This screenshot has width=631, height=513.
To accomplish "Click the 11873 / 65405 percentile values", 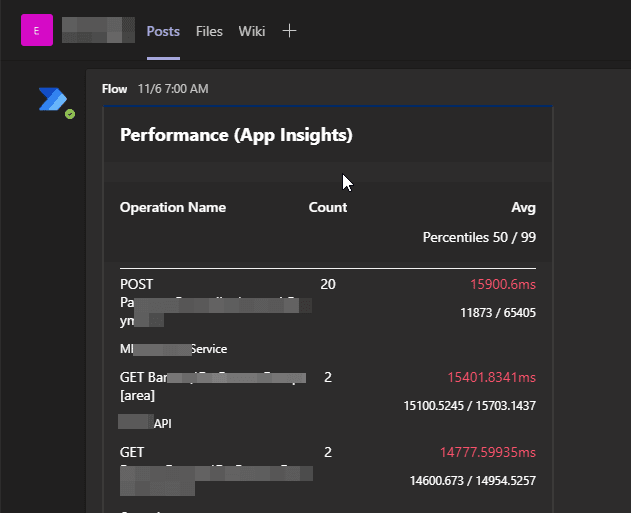I will point(498,313).
